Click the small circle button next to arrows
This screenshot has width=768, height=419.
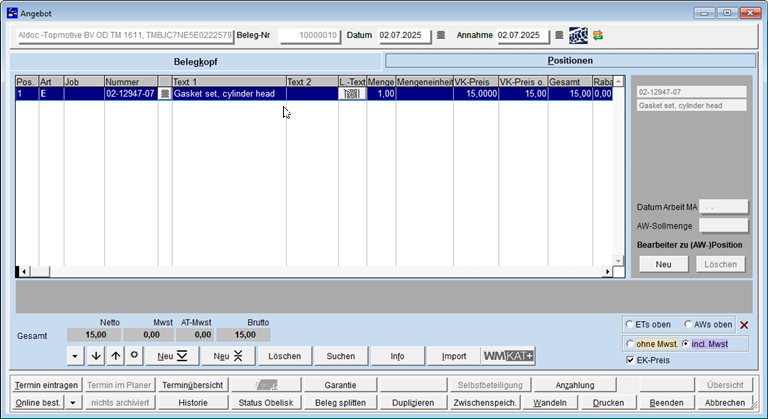pyautogui.click(x=134, y=356)
